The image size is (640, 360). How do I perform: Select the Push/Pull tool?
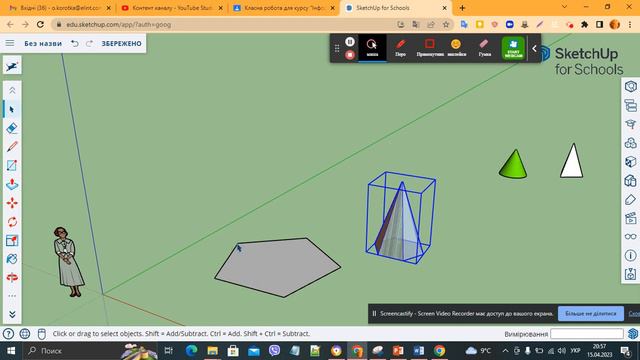(x=12, y=184)
